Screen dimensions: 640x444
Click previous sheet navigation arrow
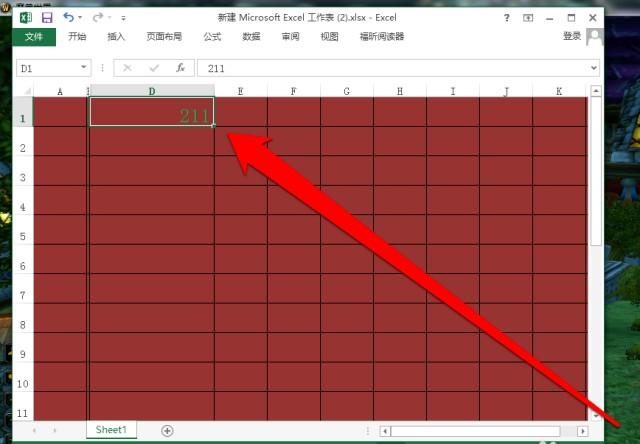click(x=34, y=431)
